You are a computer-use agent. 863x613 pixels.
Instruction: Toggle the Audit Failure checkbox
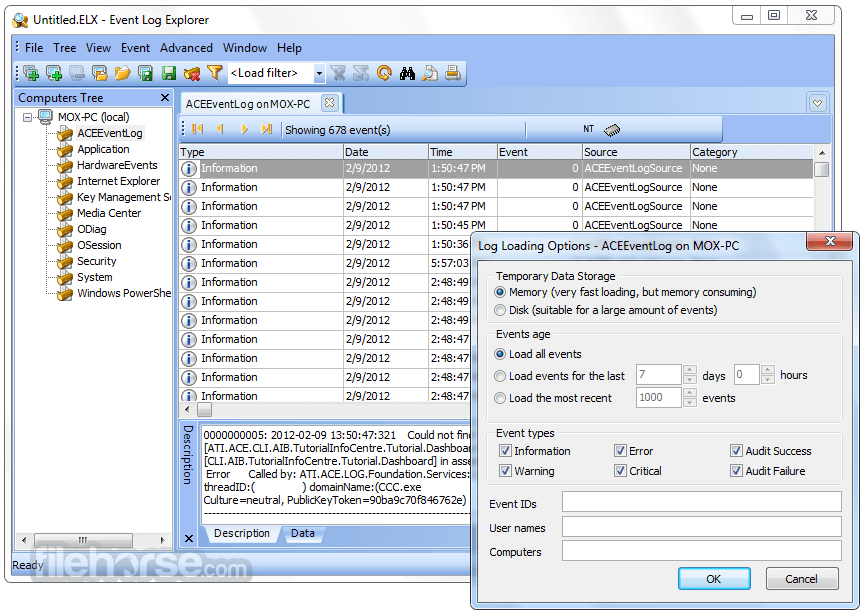coord(736,471)
